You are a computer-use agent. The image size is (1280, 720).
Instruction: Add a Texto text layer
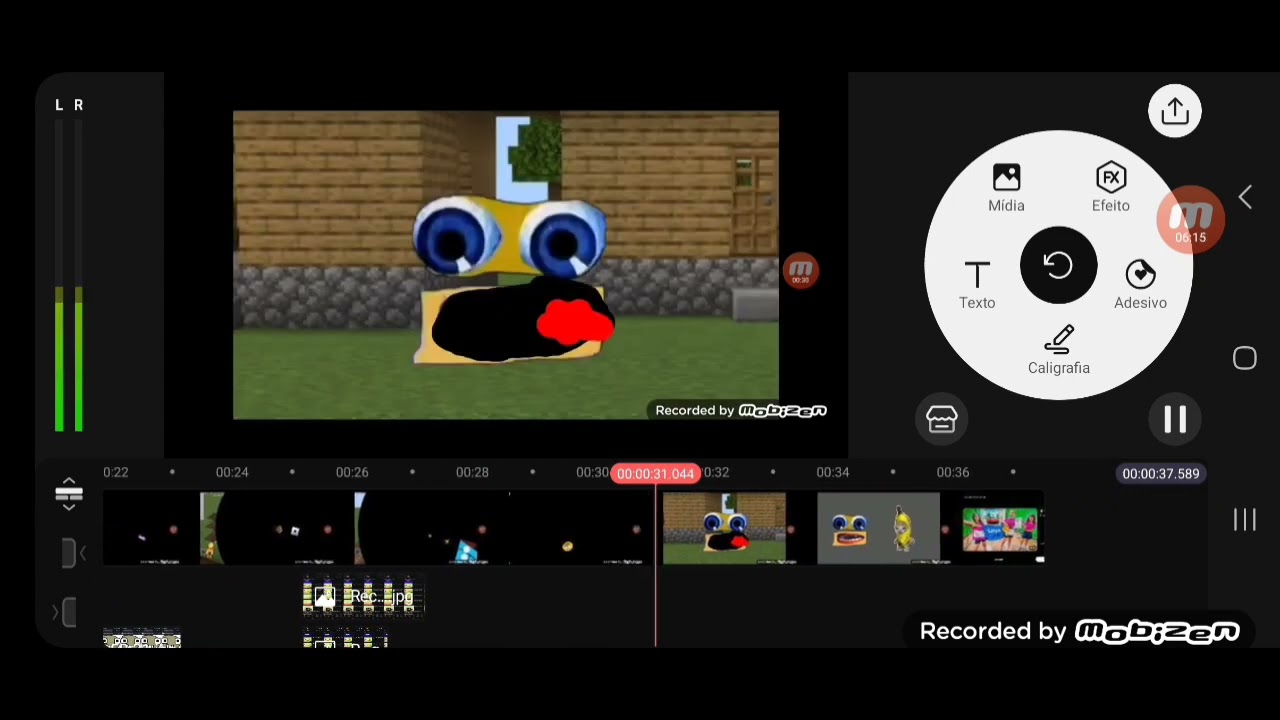pyautogui.click(x=977, y=285)
